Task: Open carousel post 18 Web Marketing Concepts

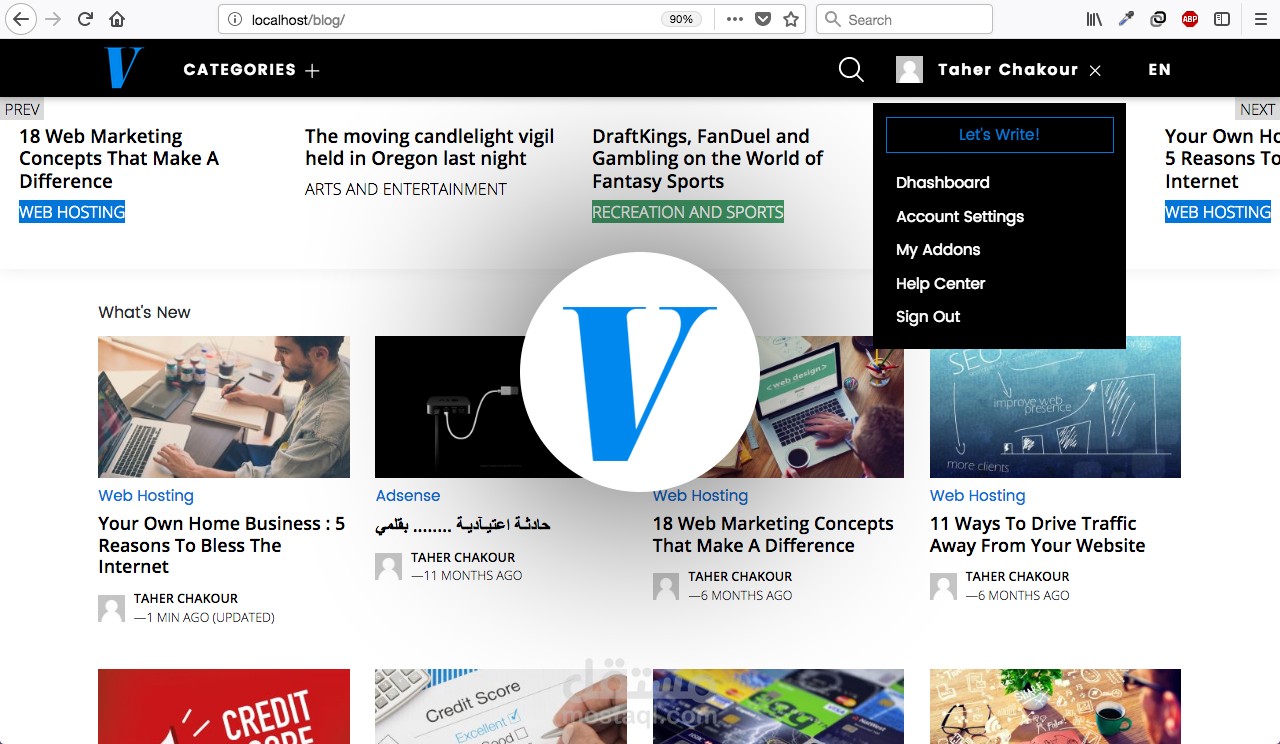Action: (119, 159)
